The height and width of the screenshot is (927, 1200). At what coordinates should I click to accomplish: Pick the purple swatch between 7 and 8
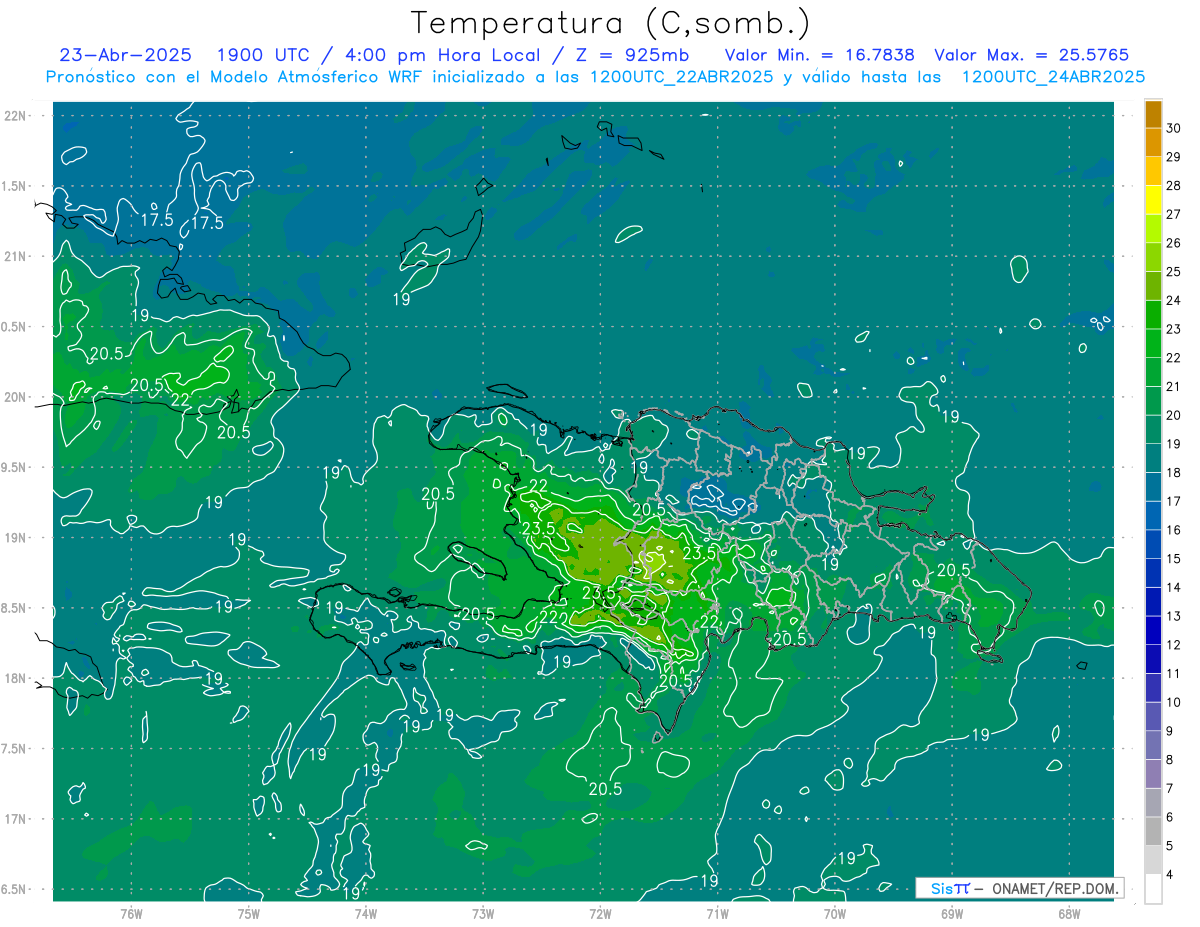[1153, 774]
